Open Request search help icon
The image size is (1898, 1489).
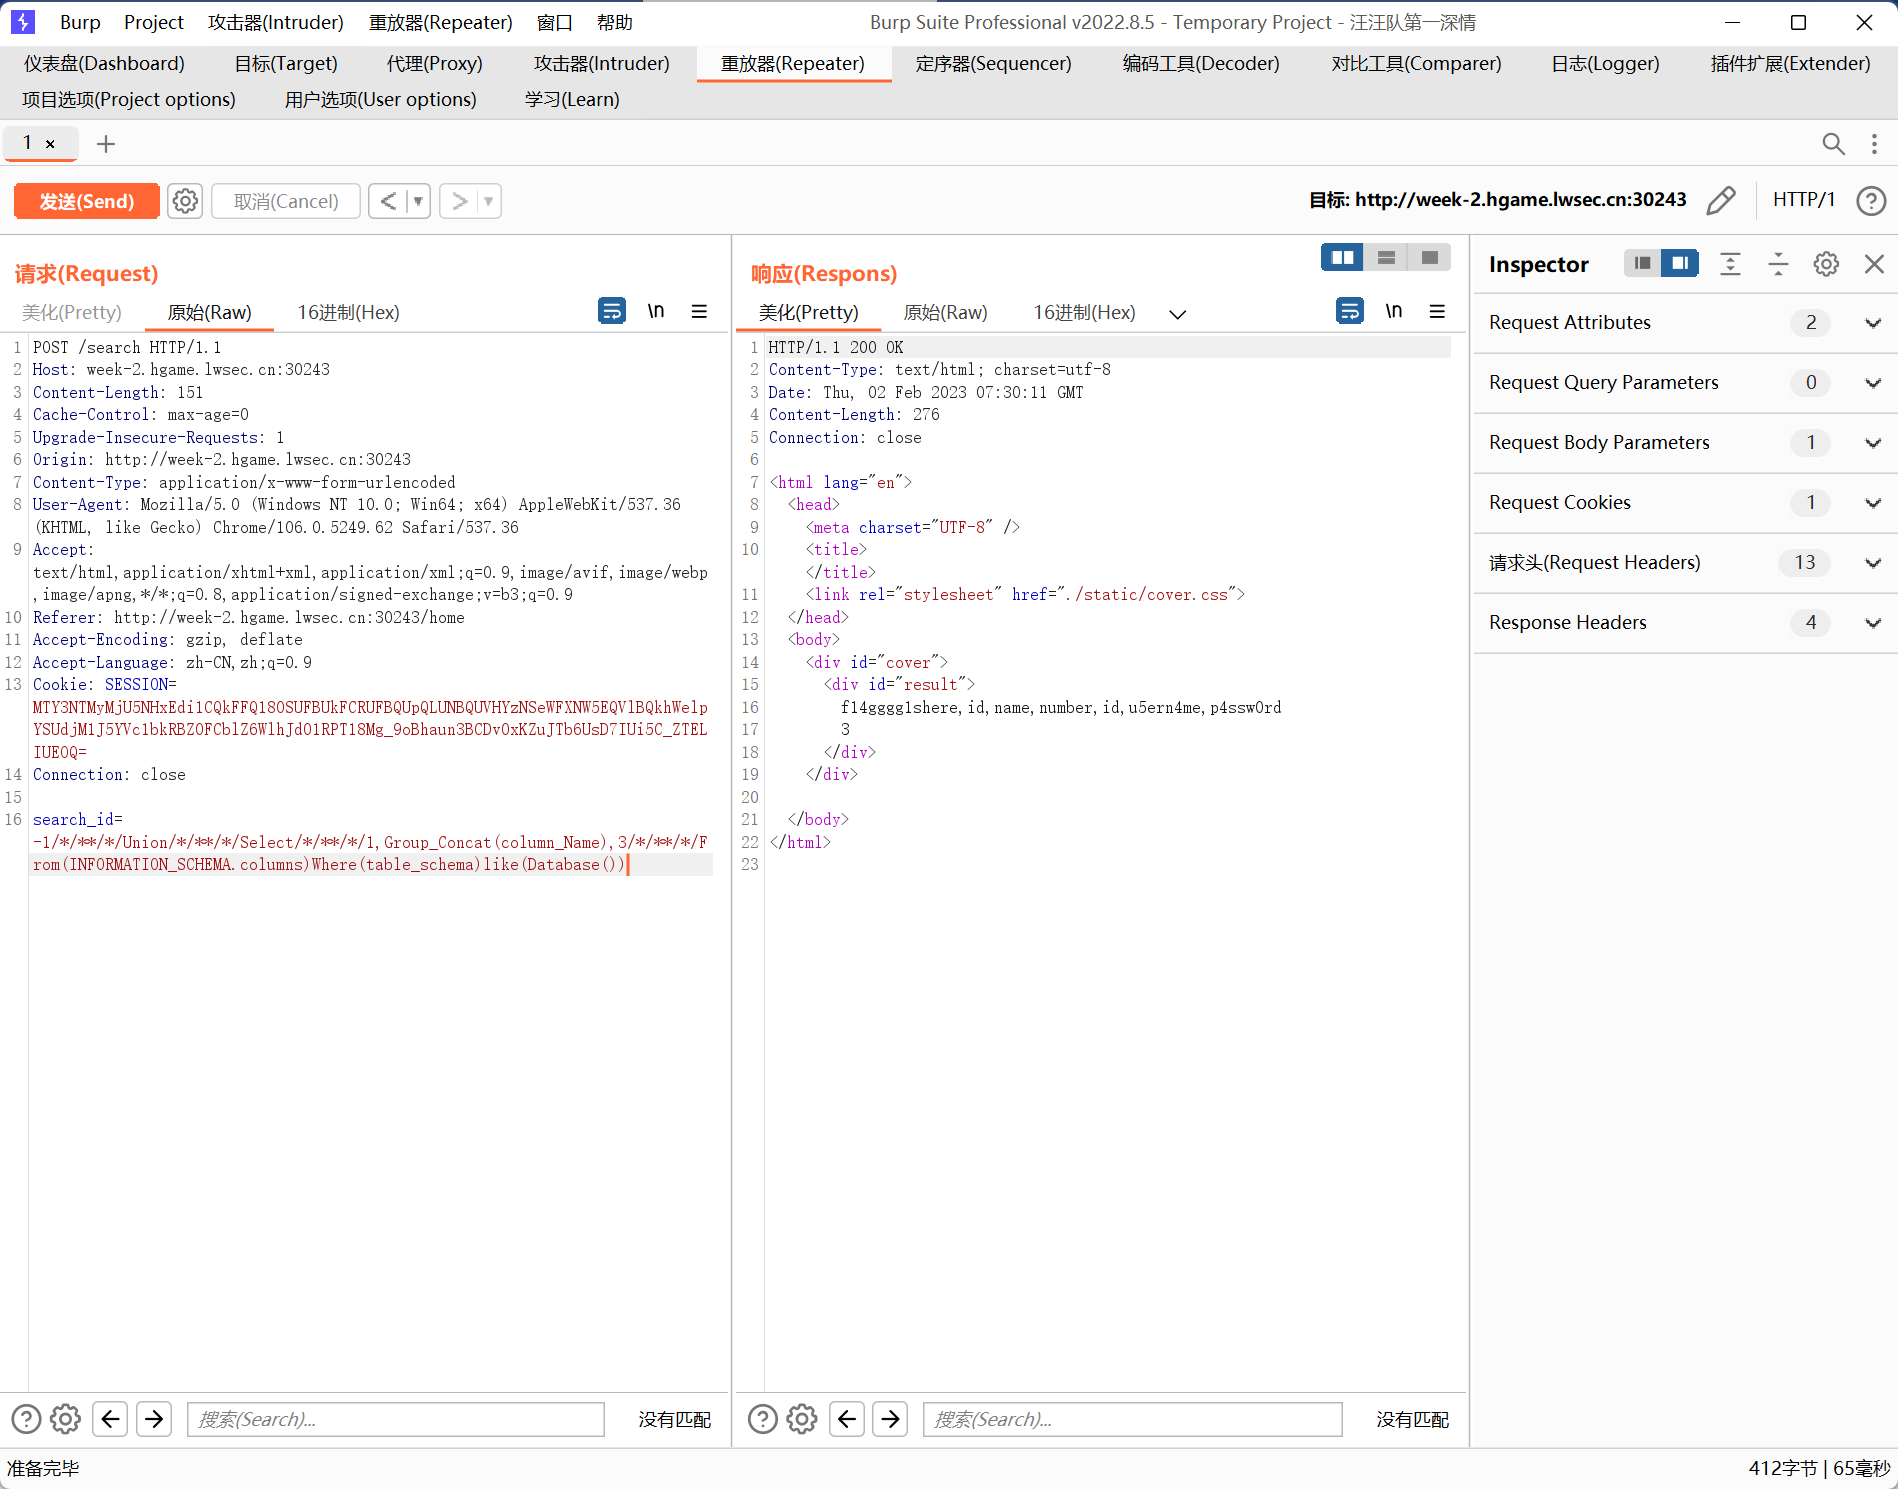coord(26,1418)
